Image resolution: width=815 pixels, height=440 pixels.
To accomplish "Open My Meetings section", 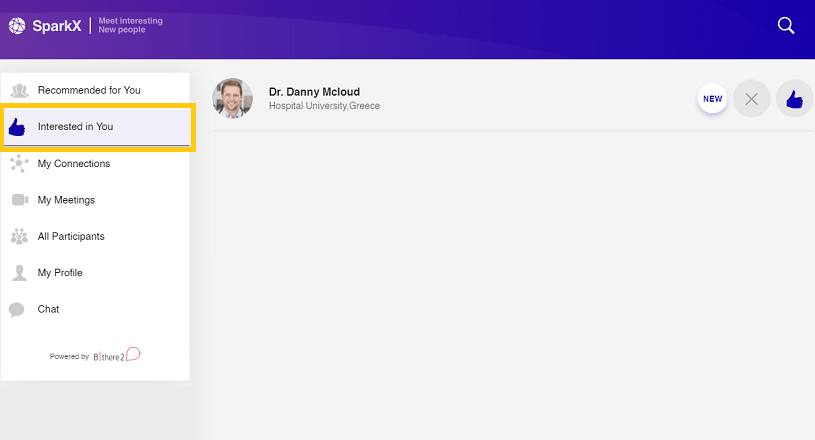I will tap(95, 200).
